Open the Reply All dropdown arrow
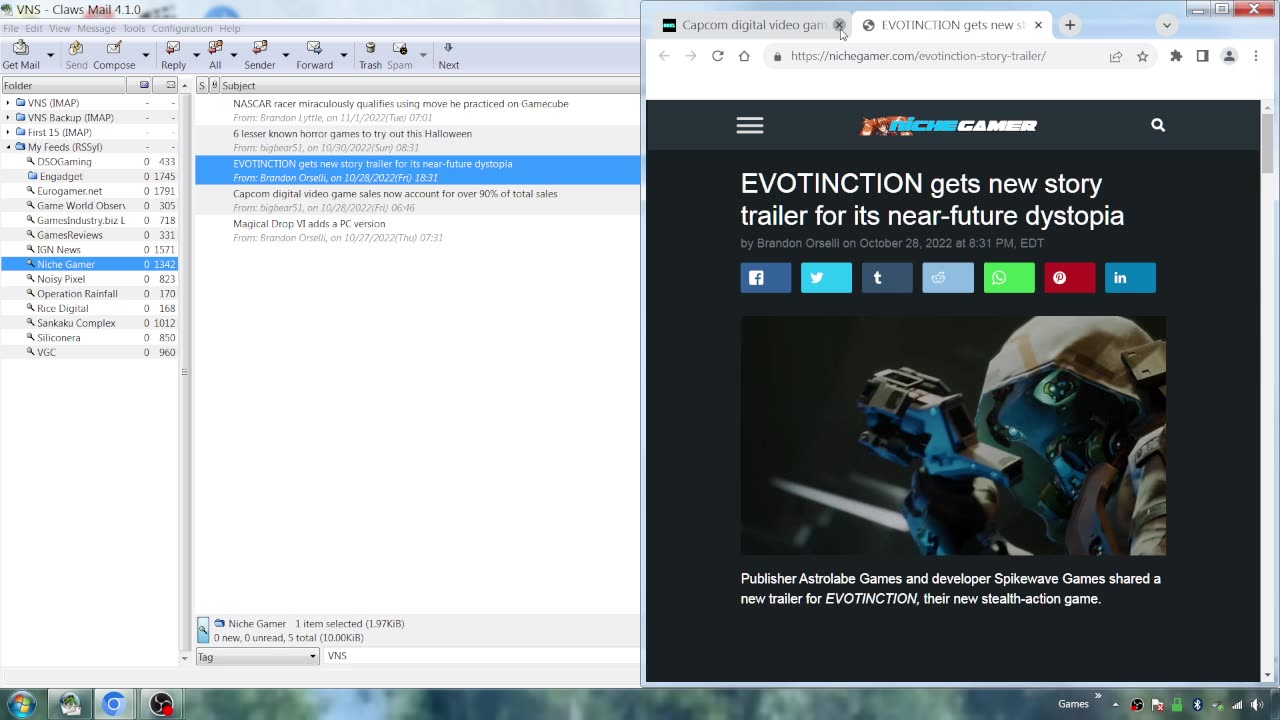The width and height of the screenshot is (1280, 720). tap(234, 55)
